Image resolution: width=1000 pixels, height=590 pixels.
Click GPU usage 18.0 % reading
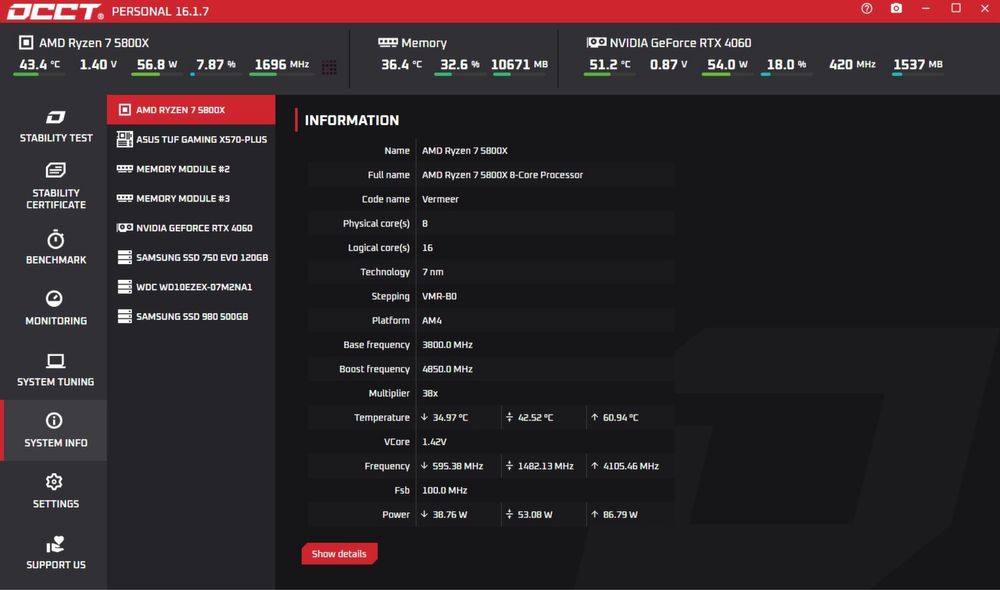[786, 64]
